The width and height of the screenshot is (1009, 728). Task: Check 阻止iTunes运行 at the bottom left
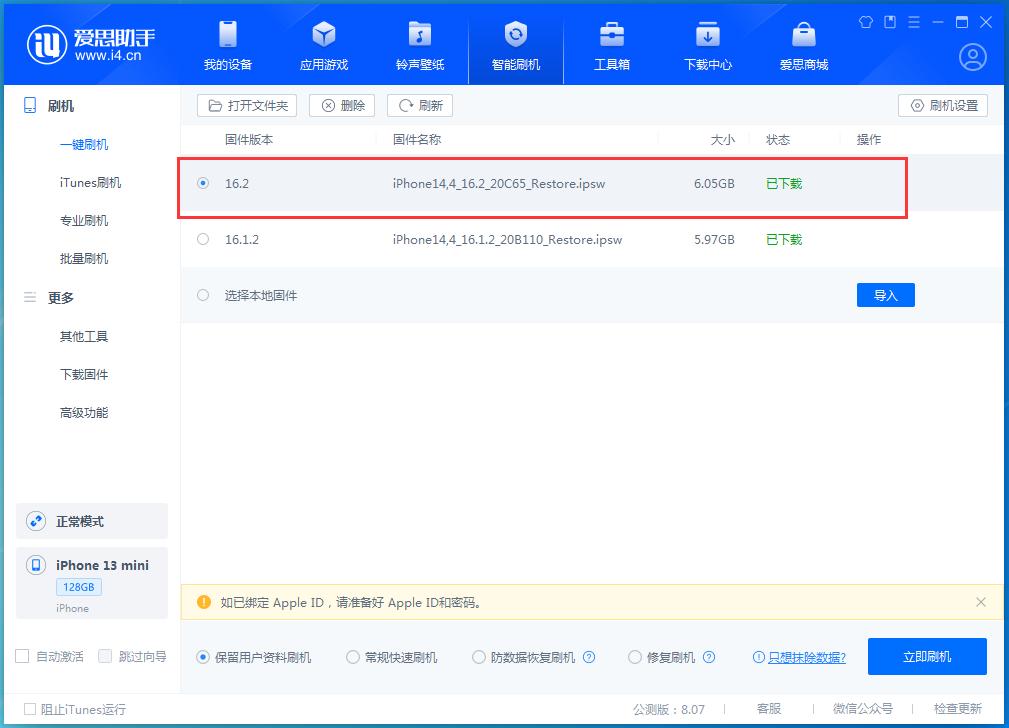pos(30,709)
